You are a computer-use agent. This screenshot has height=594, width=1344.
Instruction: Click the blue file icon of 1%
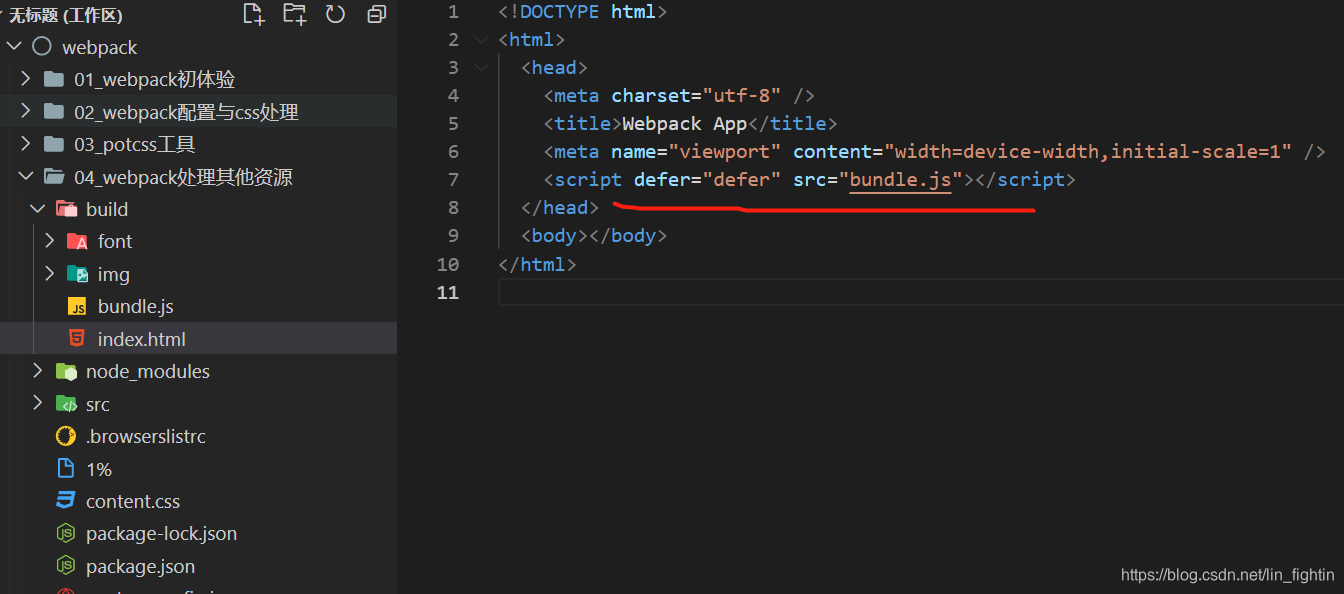pos(66,469)
